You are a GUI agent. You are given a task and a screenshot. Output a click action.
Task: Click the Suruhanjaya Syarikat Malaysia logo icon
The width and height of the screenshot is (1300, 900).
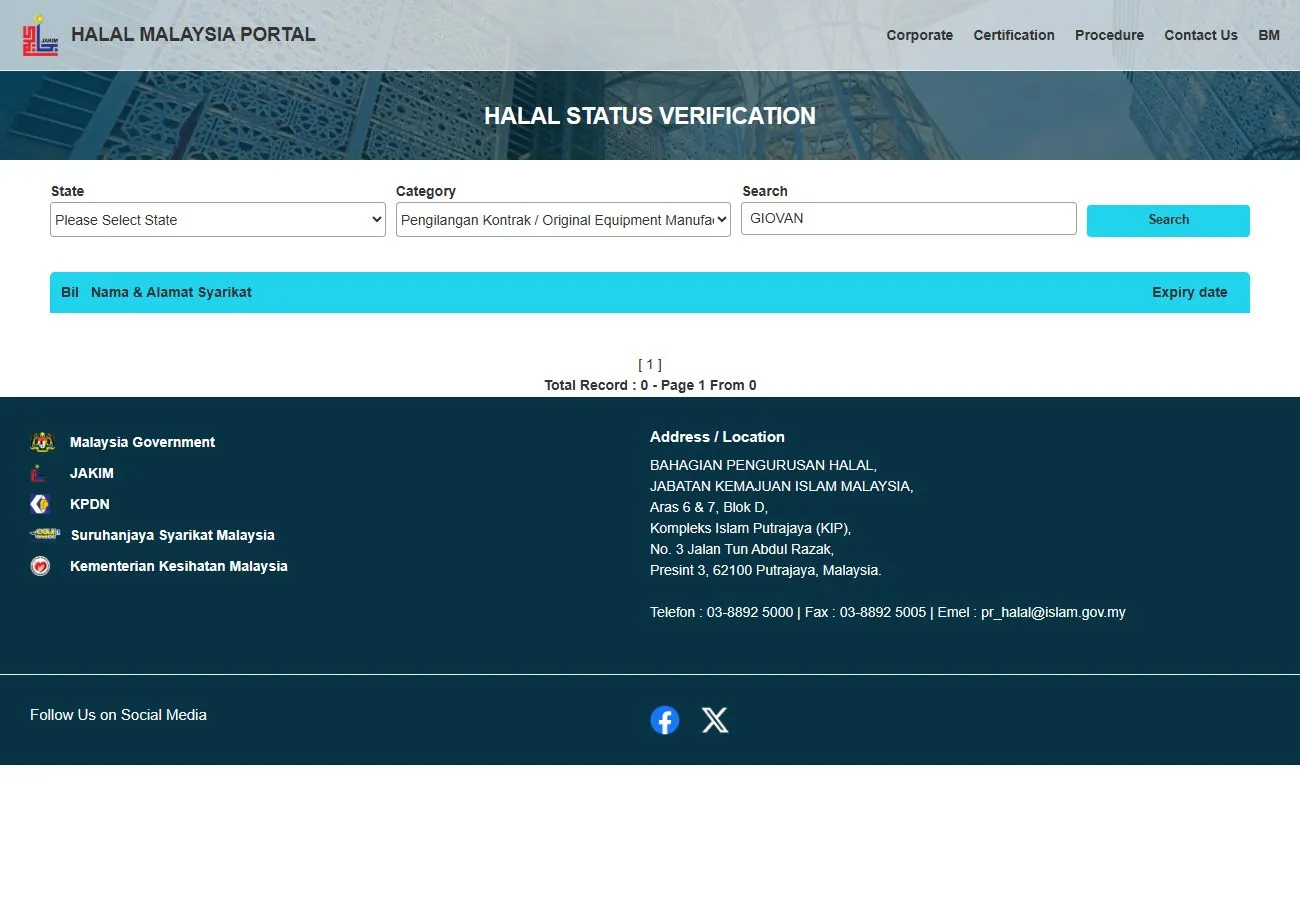tap(44, 534)
